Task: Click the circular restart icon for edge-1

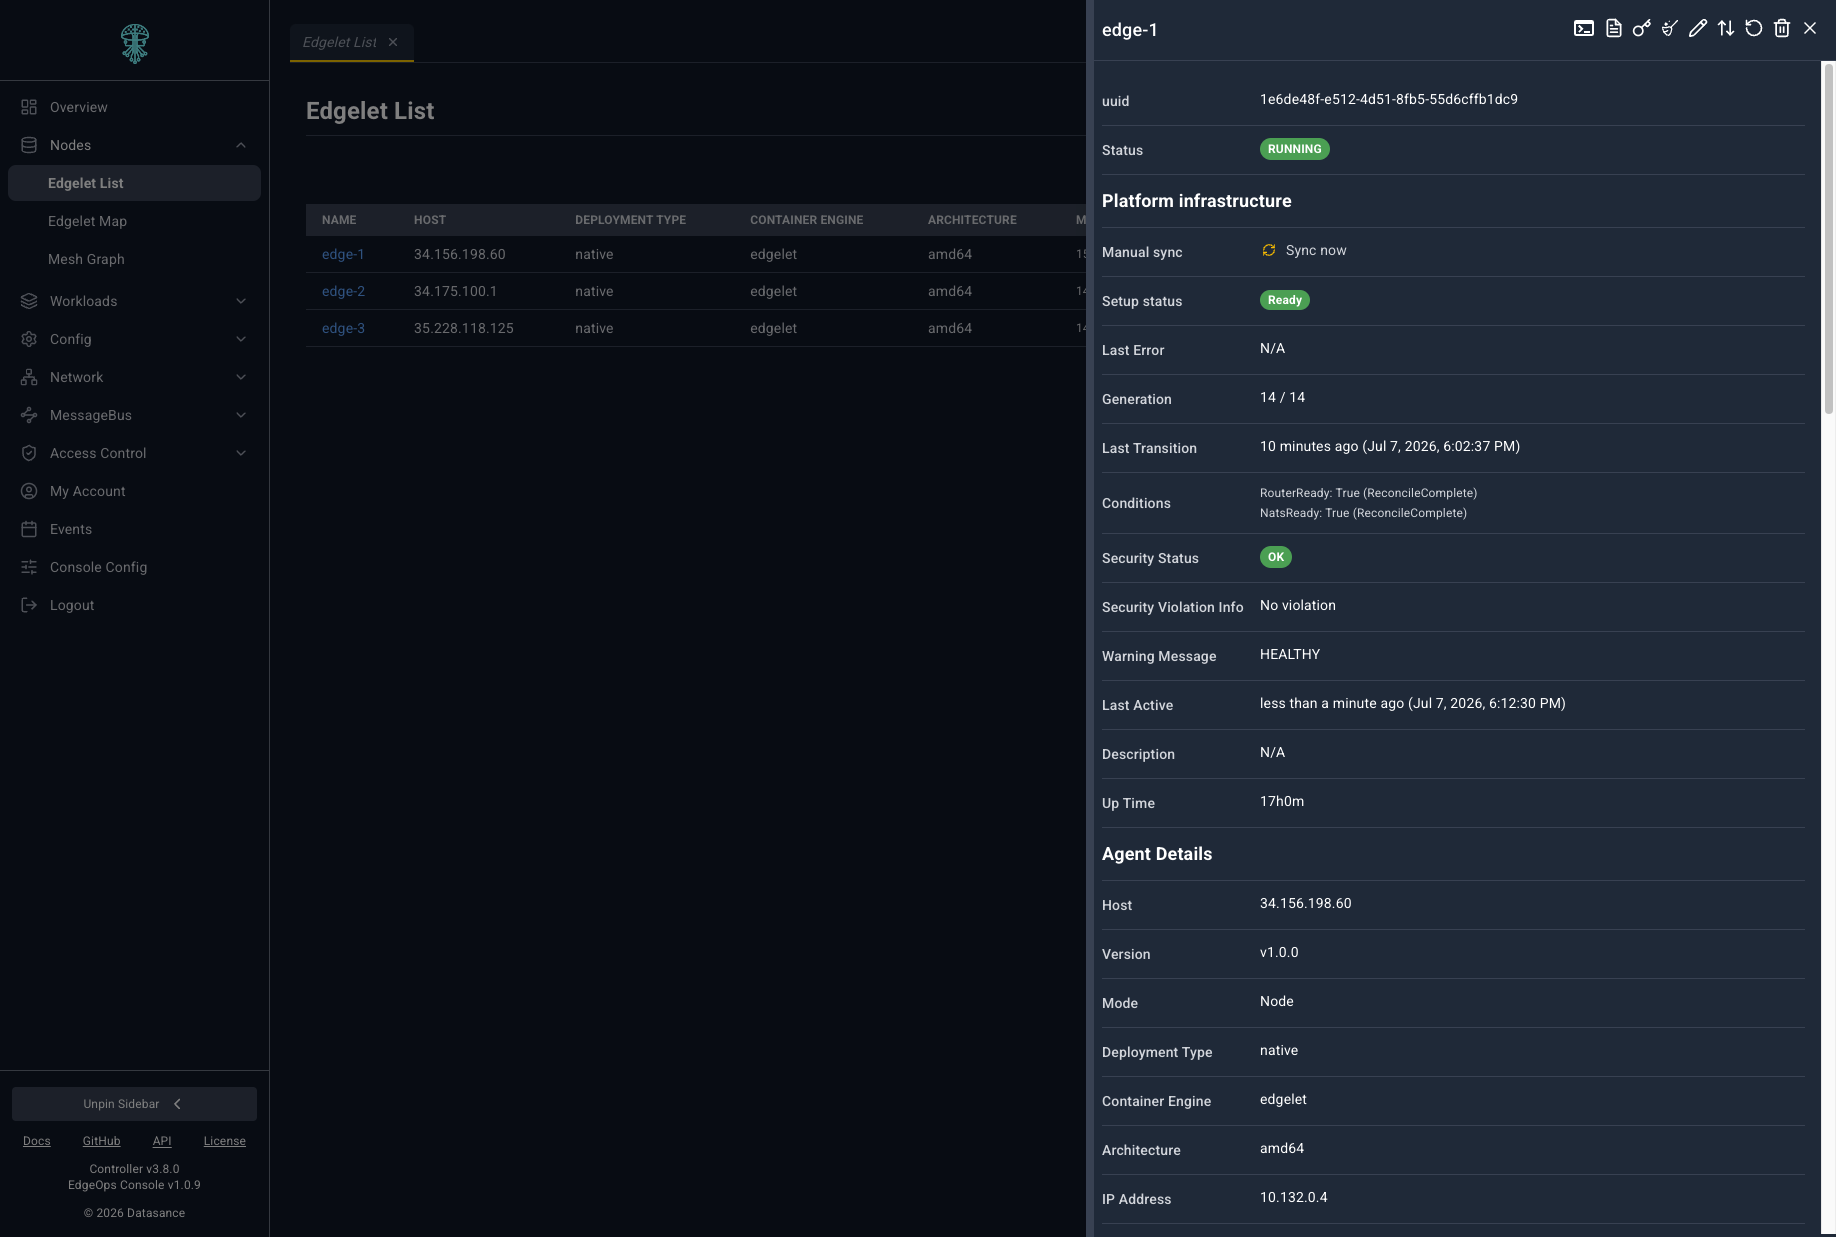Action: coord(1754,29)
